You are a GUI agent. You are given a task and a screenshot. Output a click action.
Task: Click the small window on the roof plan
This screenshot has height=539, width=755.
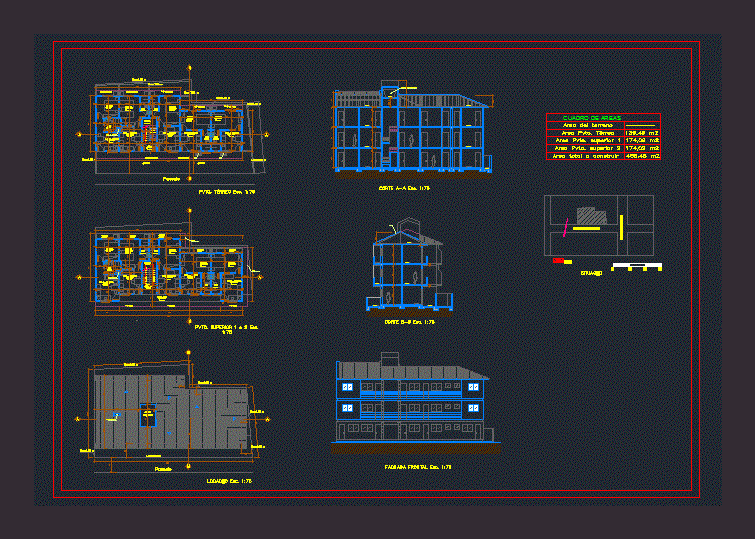[148, 415]
